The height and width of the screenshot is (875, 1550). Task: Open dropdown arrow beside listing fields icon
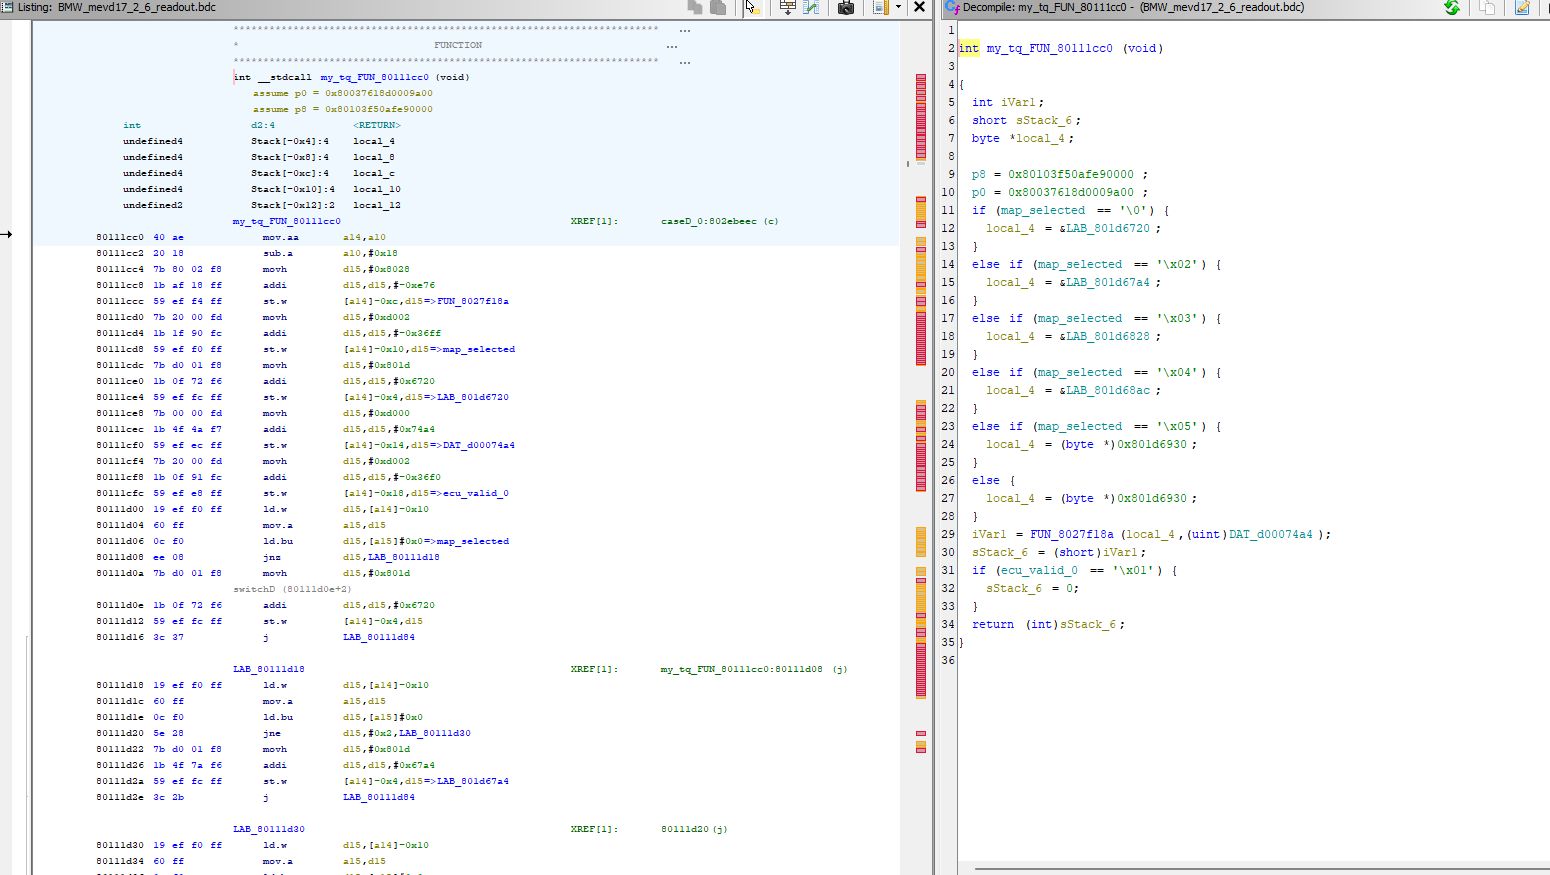point(898,8)
